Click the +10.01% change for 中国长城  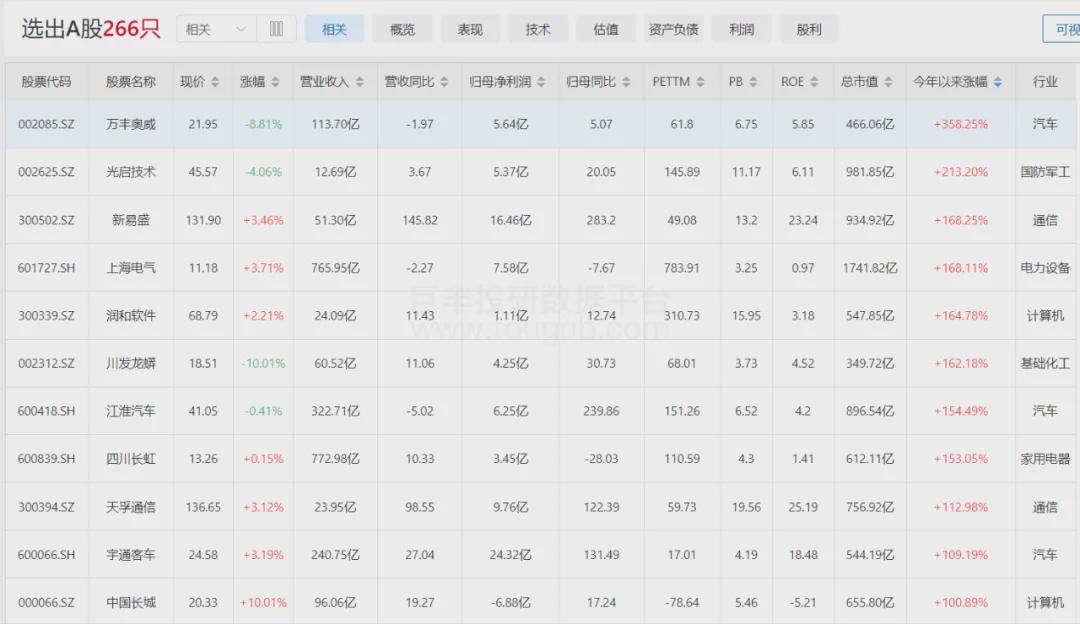[x=263, y=603]
